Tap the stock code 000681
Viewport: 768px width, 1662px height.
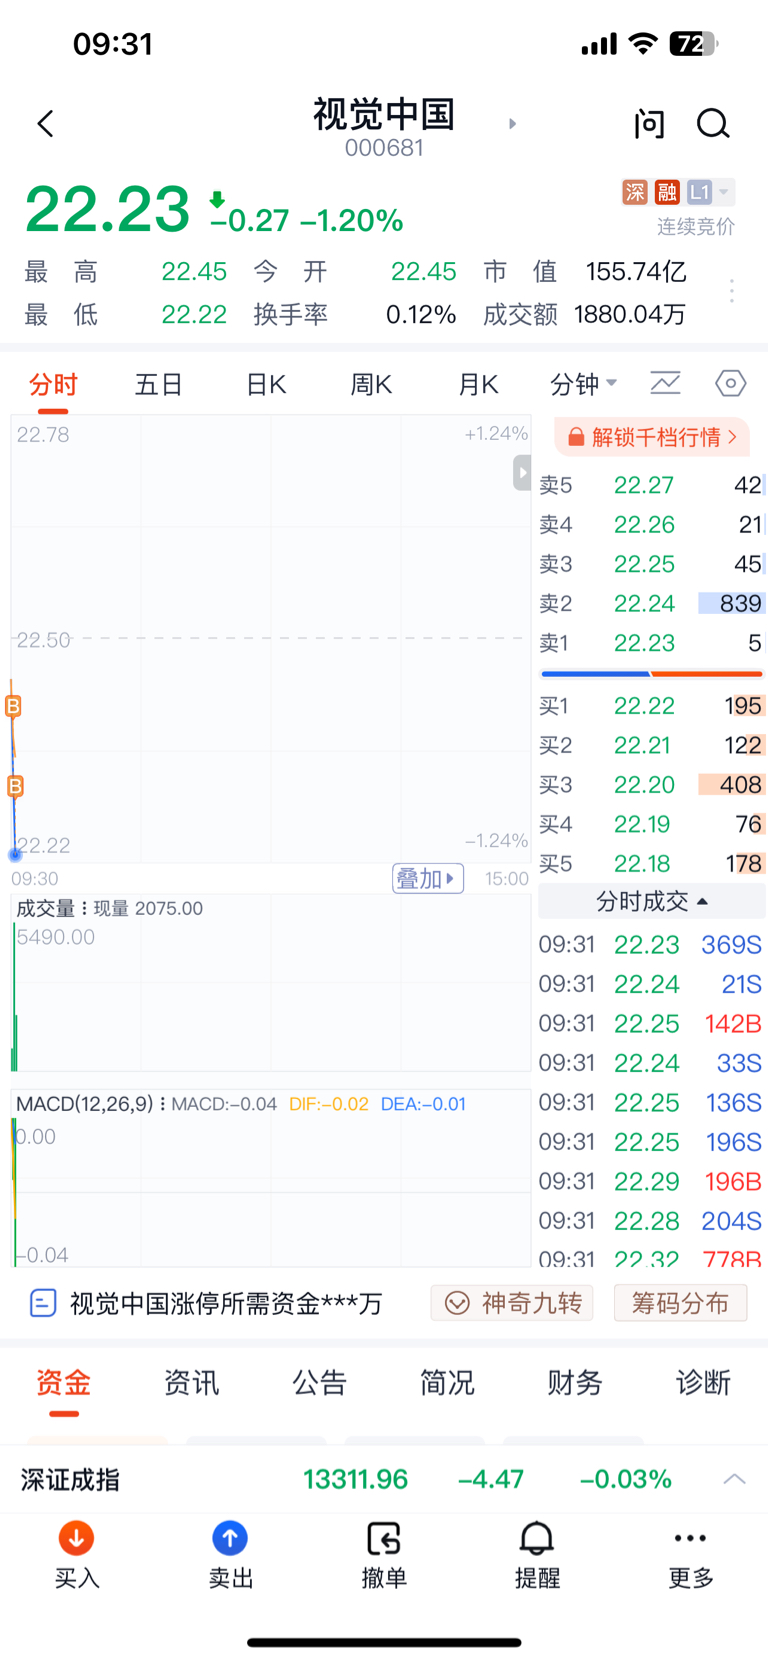click(384, 148)
